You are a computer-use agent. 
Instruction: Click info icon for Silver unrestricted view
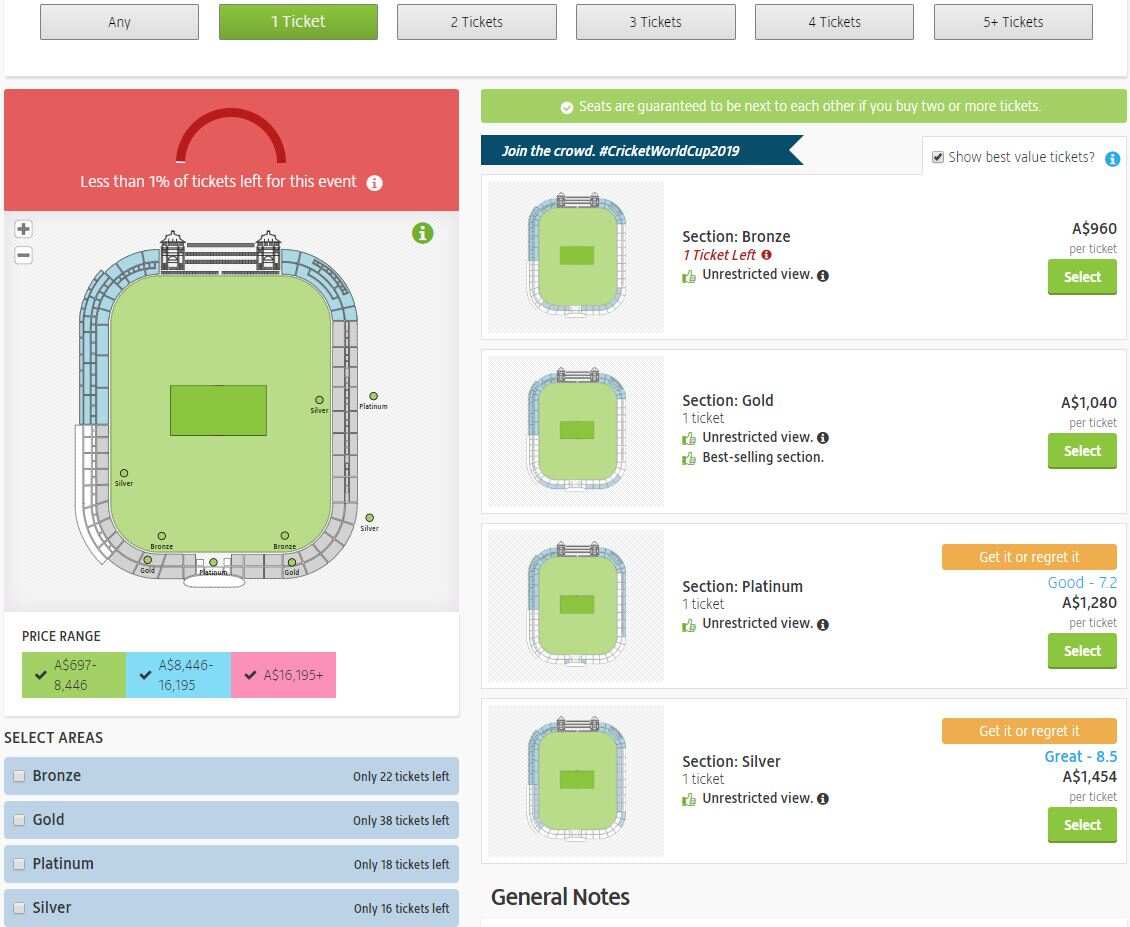tap(823, 799)
